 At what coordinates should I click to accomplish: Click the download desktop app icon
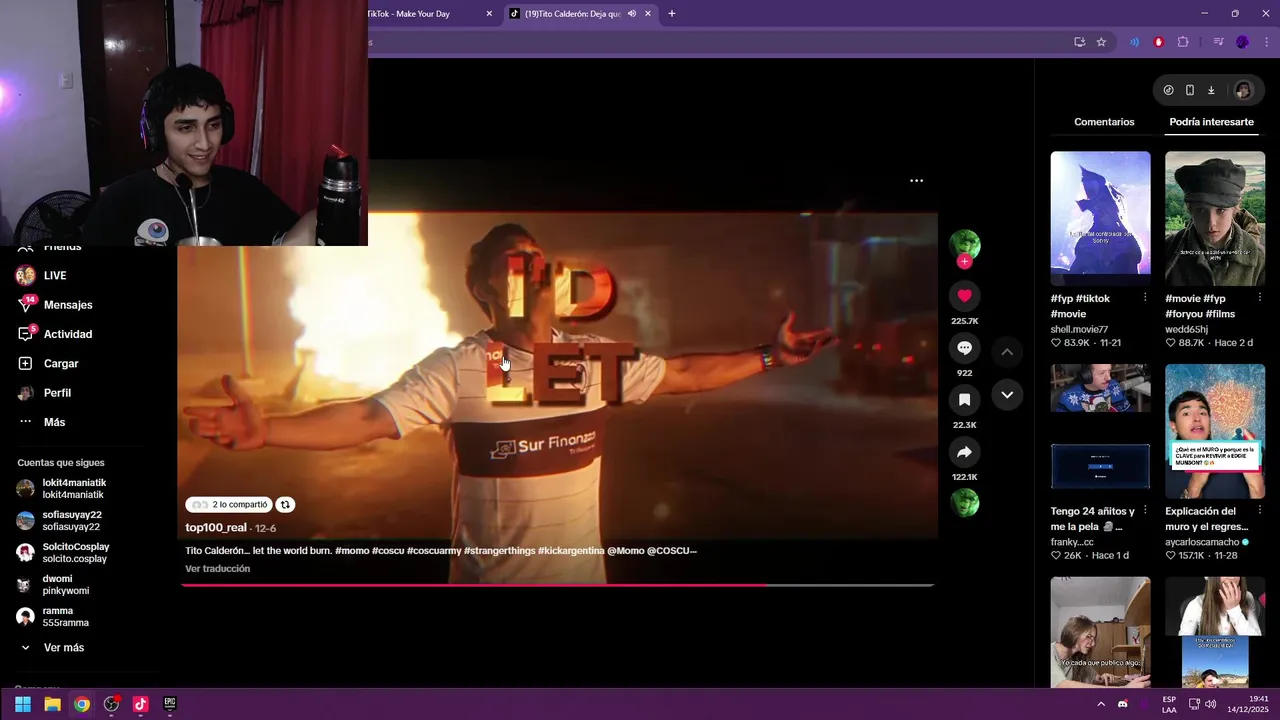tap(1211, 90)
